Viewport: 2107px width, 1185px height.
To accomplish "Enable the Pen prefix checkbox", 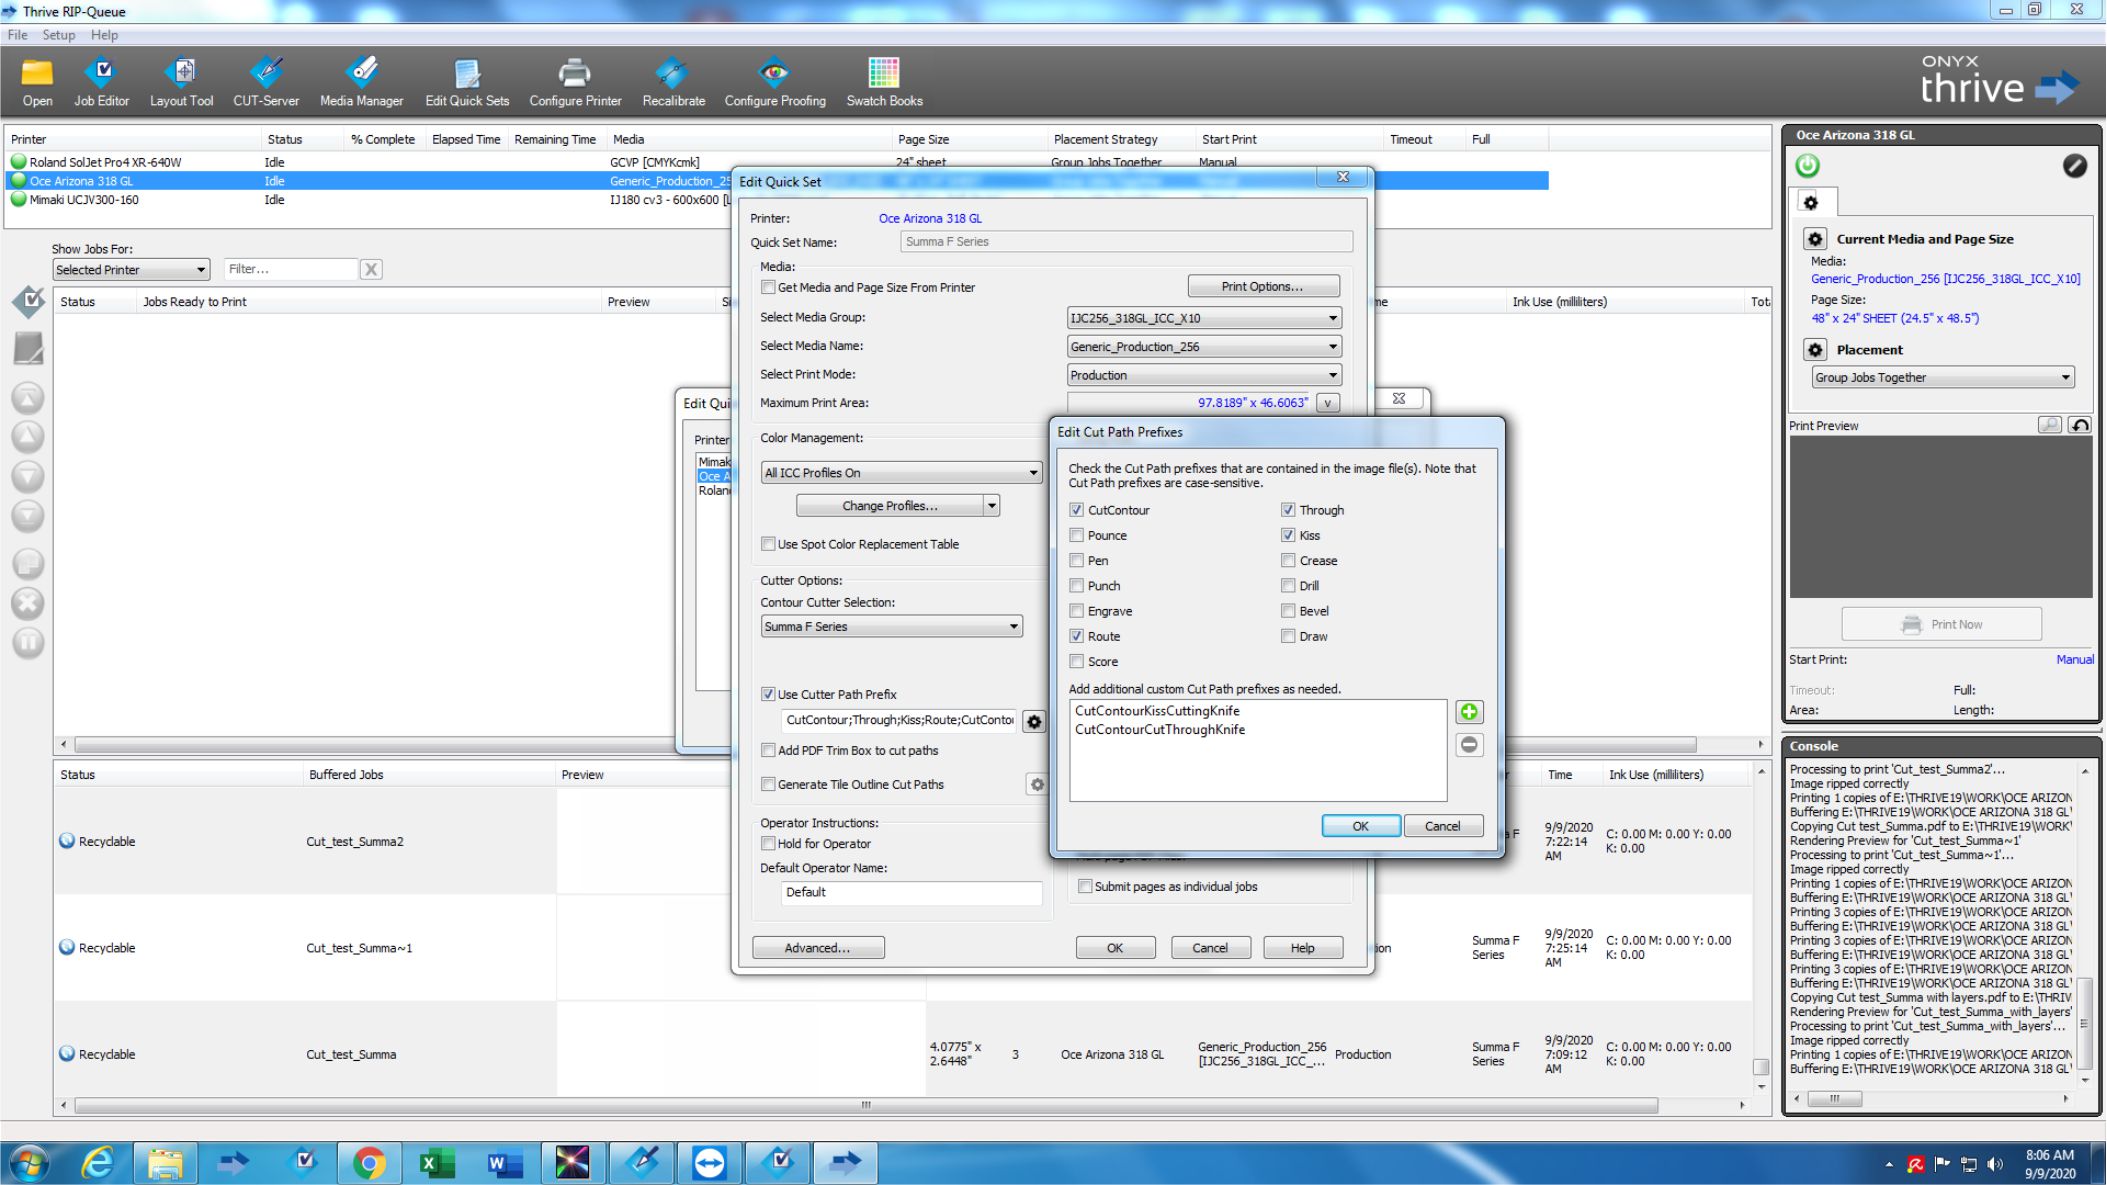I will (x=1076, y=560).
